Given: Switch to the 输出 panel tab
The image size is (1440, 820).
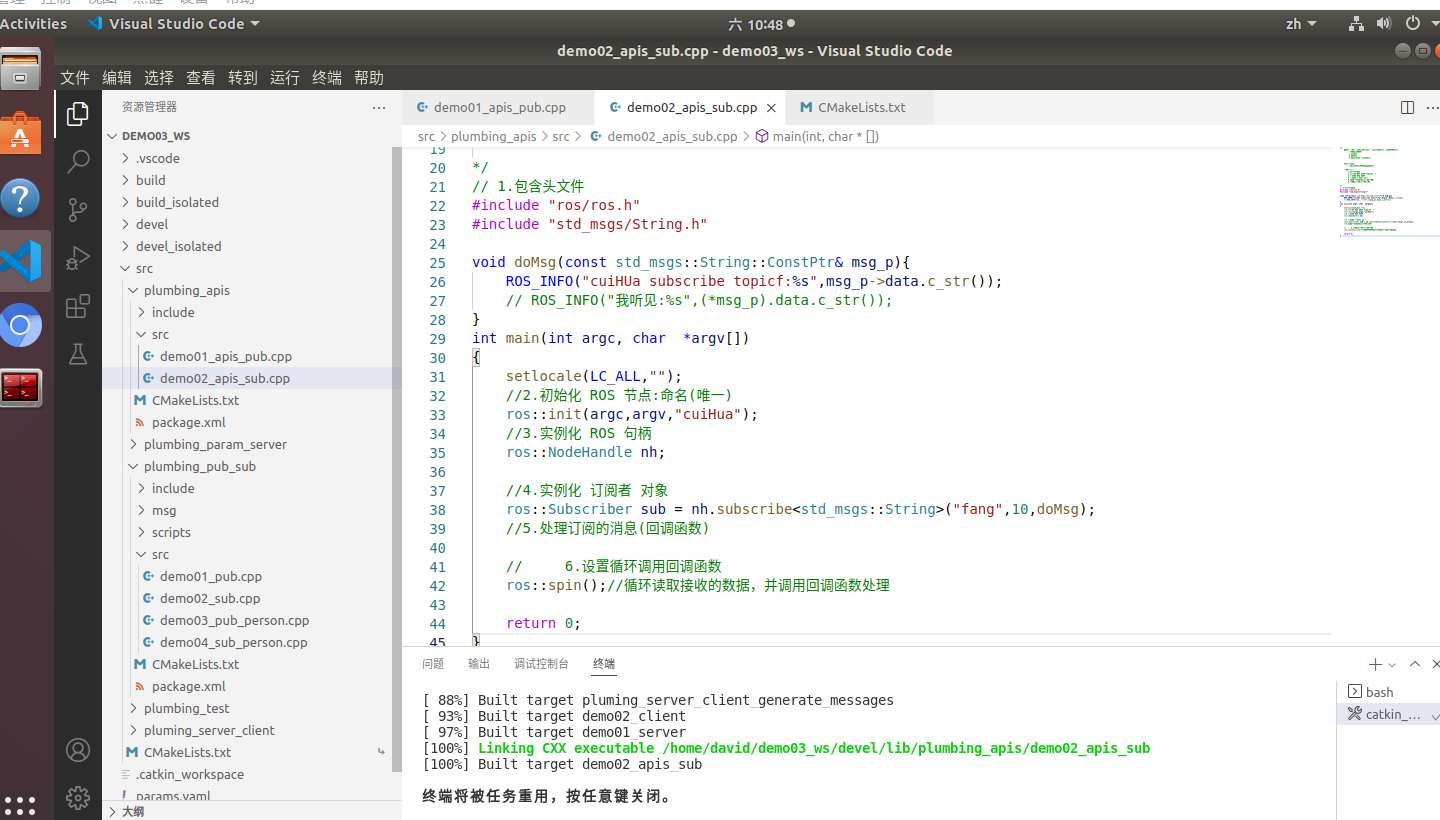Looking at the screenshot, I should point(478,663).
